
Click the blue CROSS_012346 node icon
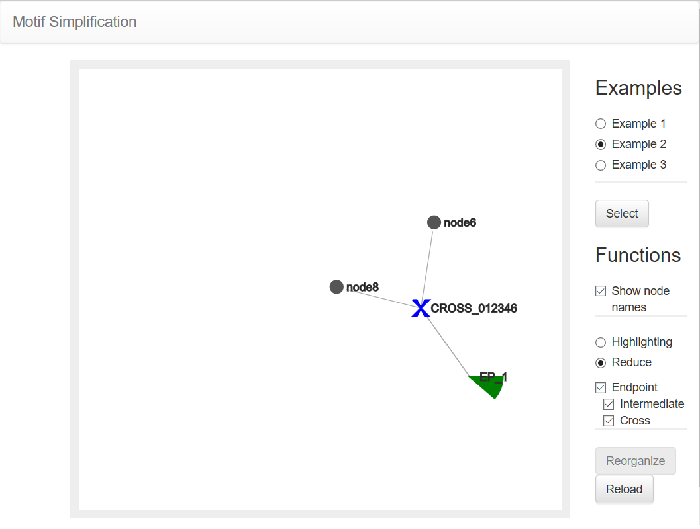point(421,308)
